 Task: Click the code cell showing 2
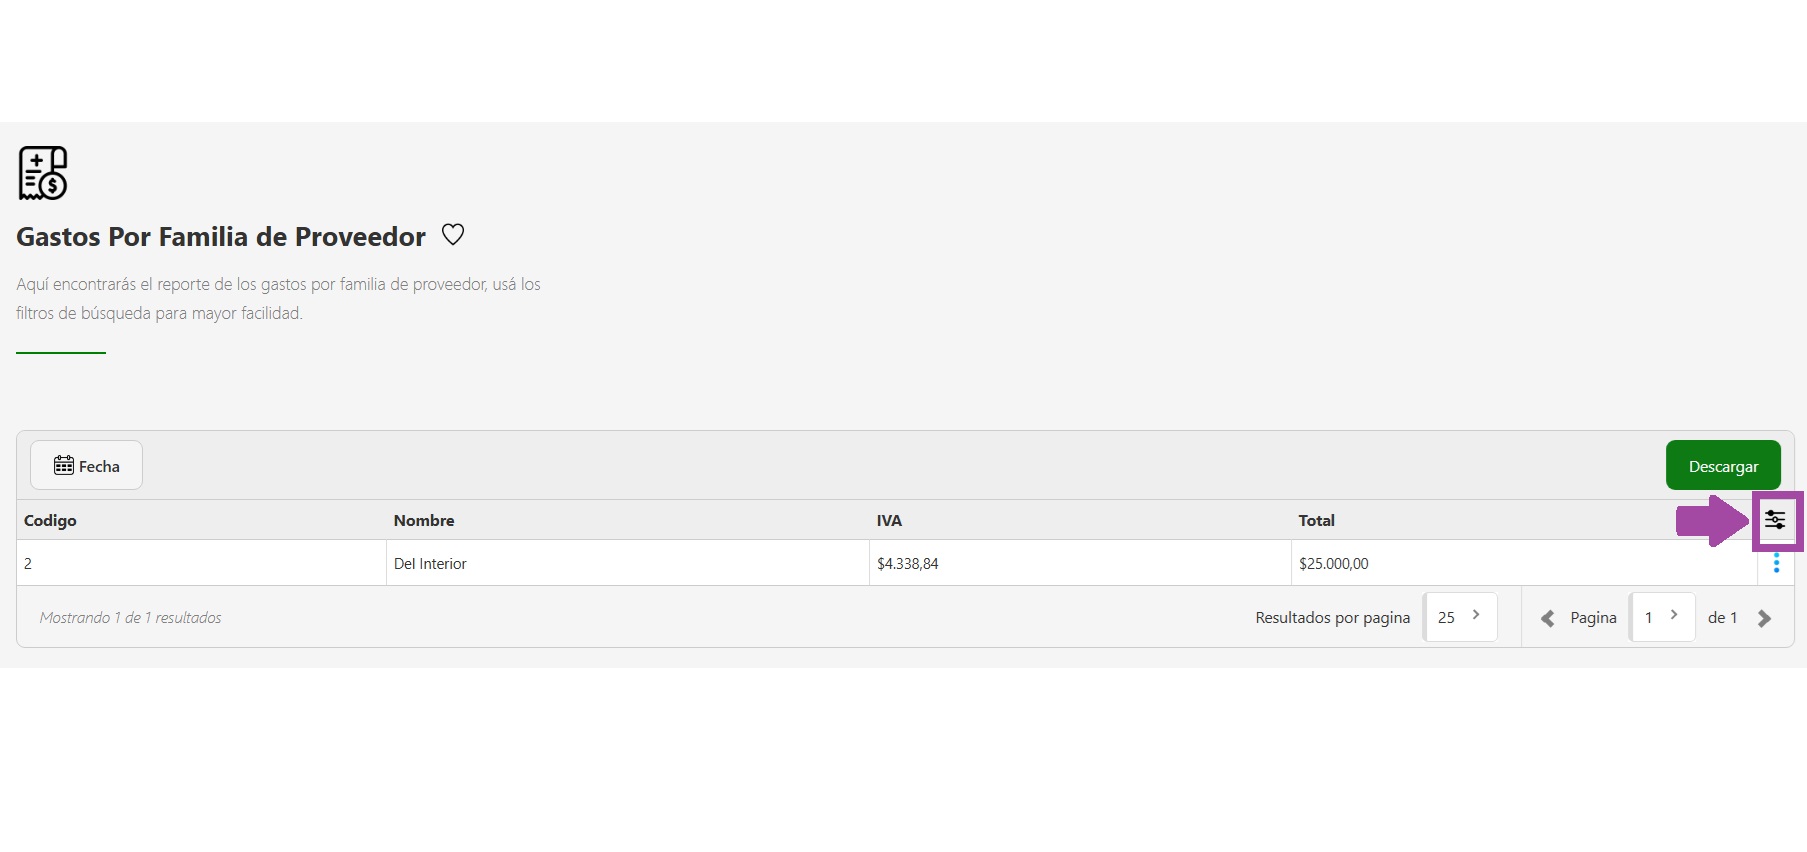click(28, 564)
